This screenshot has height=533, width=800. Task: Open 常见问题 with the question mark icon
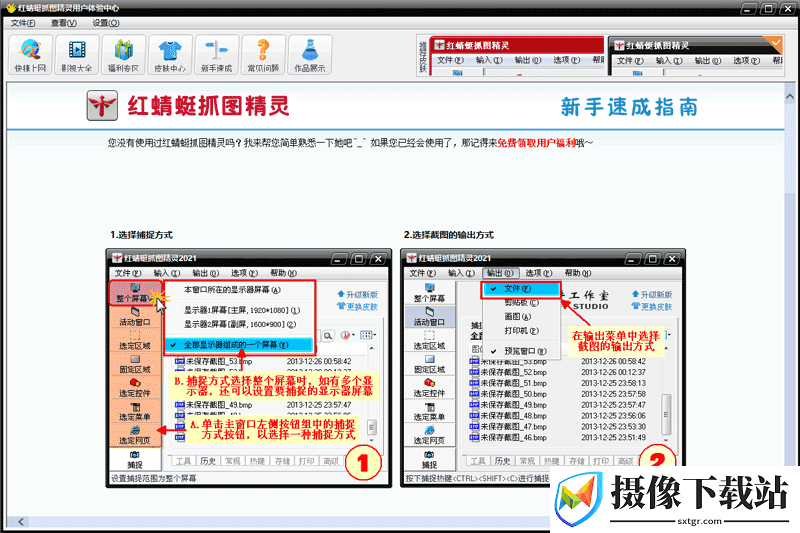click(263, 55)
